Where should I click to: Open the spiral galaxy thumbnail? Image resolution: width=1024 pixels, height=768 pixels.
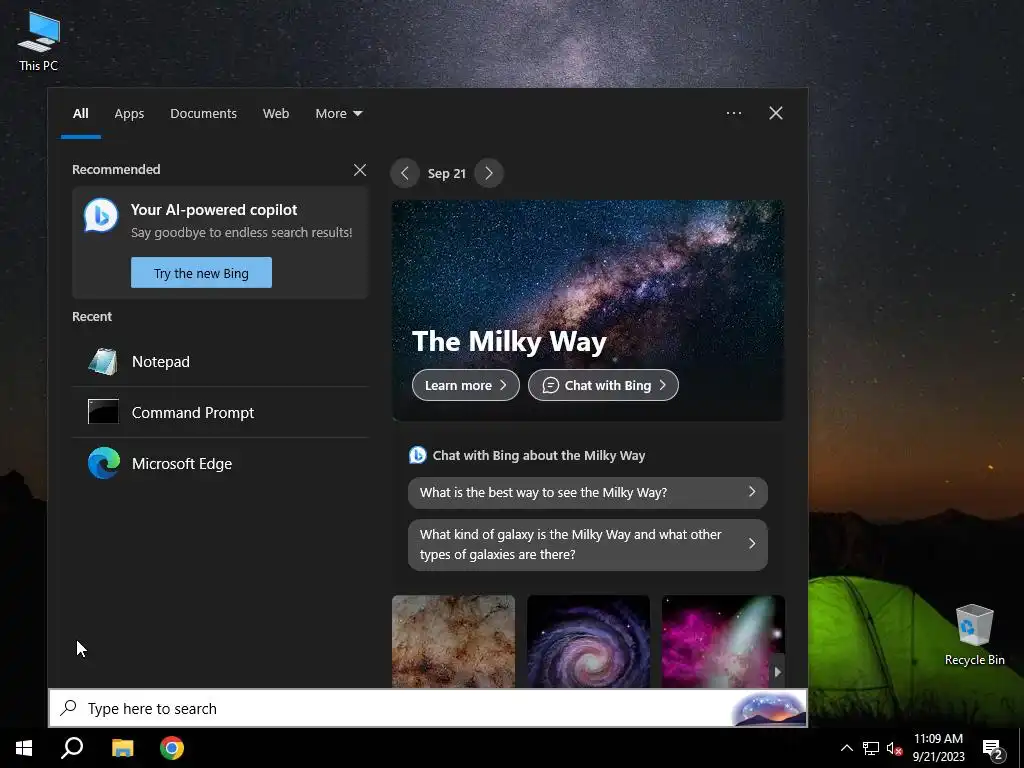pos(588,641)
